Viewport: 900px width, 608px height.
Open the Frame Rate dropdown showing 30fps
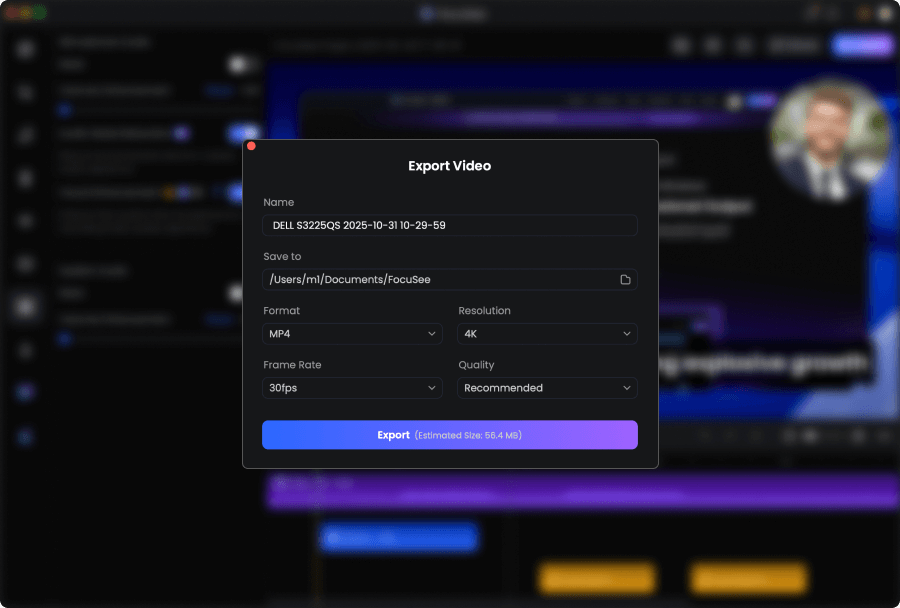point(352,388)
